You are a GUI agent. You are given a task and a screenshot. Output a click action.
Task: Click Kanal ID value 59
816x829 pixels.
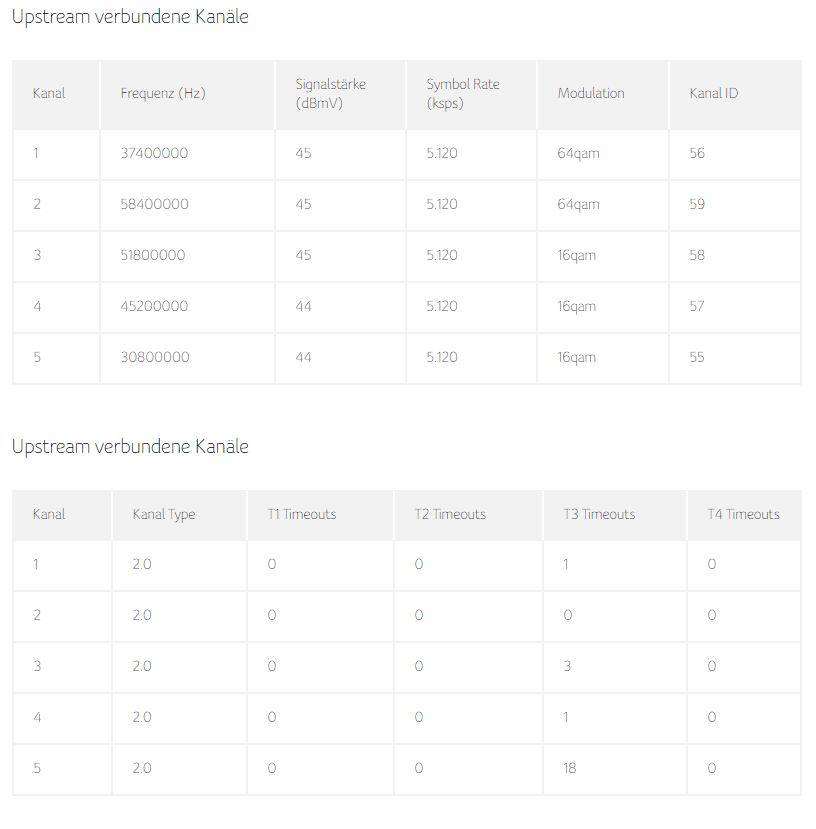(x=697, y=204)
